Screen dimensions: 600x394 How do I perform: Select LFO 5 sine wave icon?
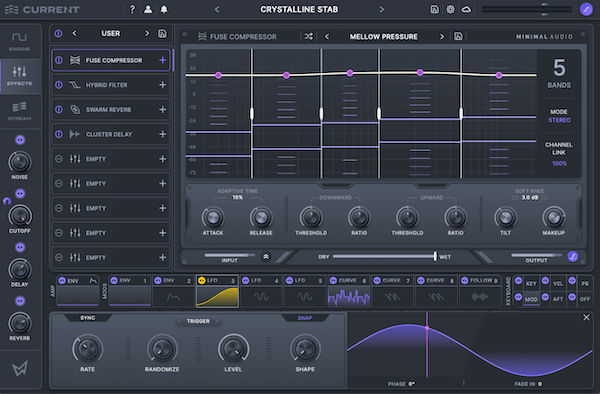[305, 296]
